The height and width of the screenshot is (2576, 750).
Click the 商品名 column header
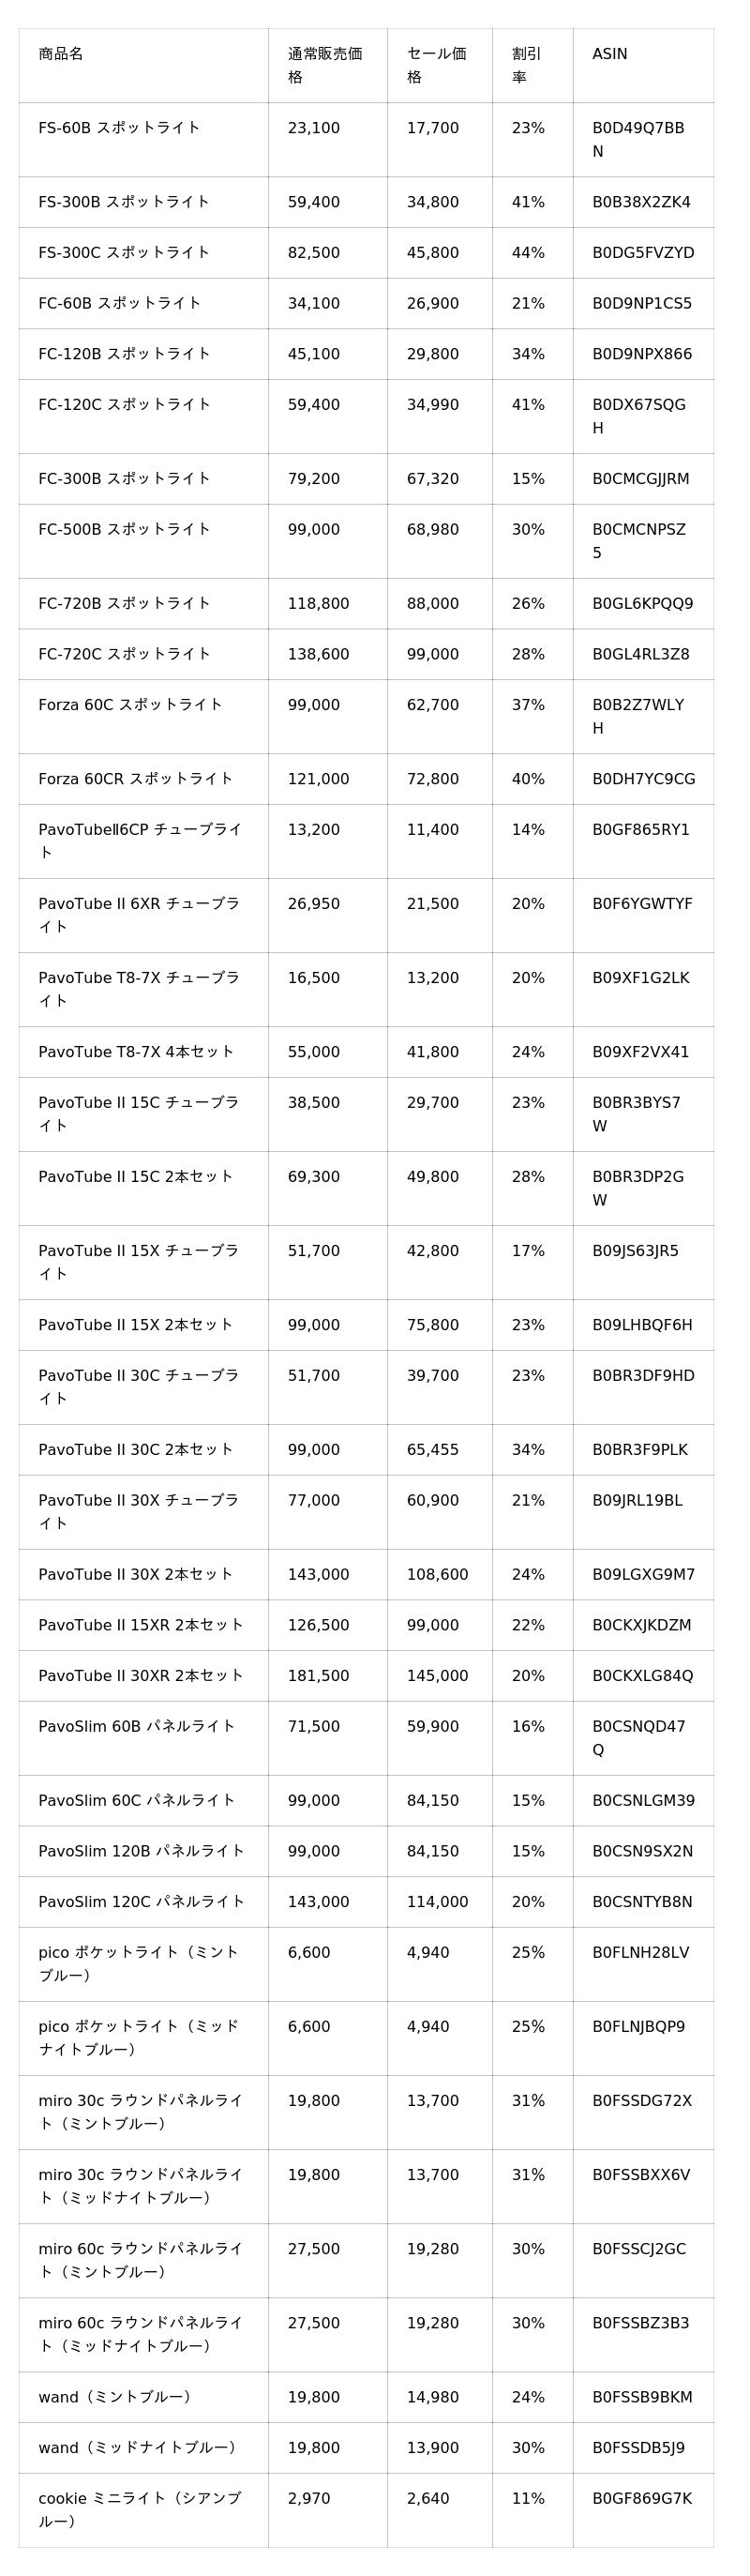(x=61, y=54)
